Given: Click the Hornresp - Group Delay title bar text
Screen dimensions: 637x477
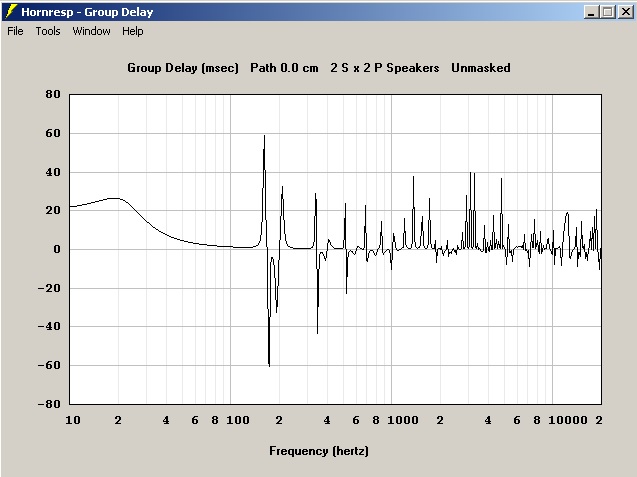Looking at the screenshot, I should (87, 12).
